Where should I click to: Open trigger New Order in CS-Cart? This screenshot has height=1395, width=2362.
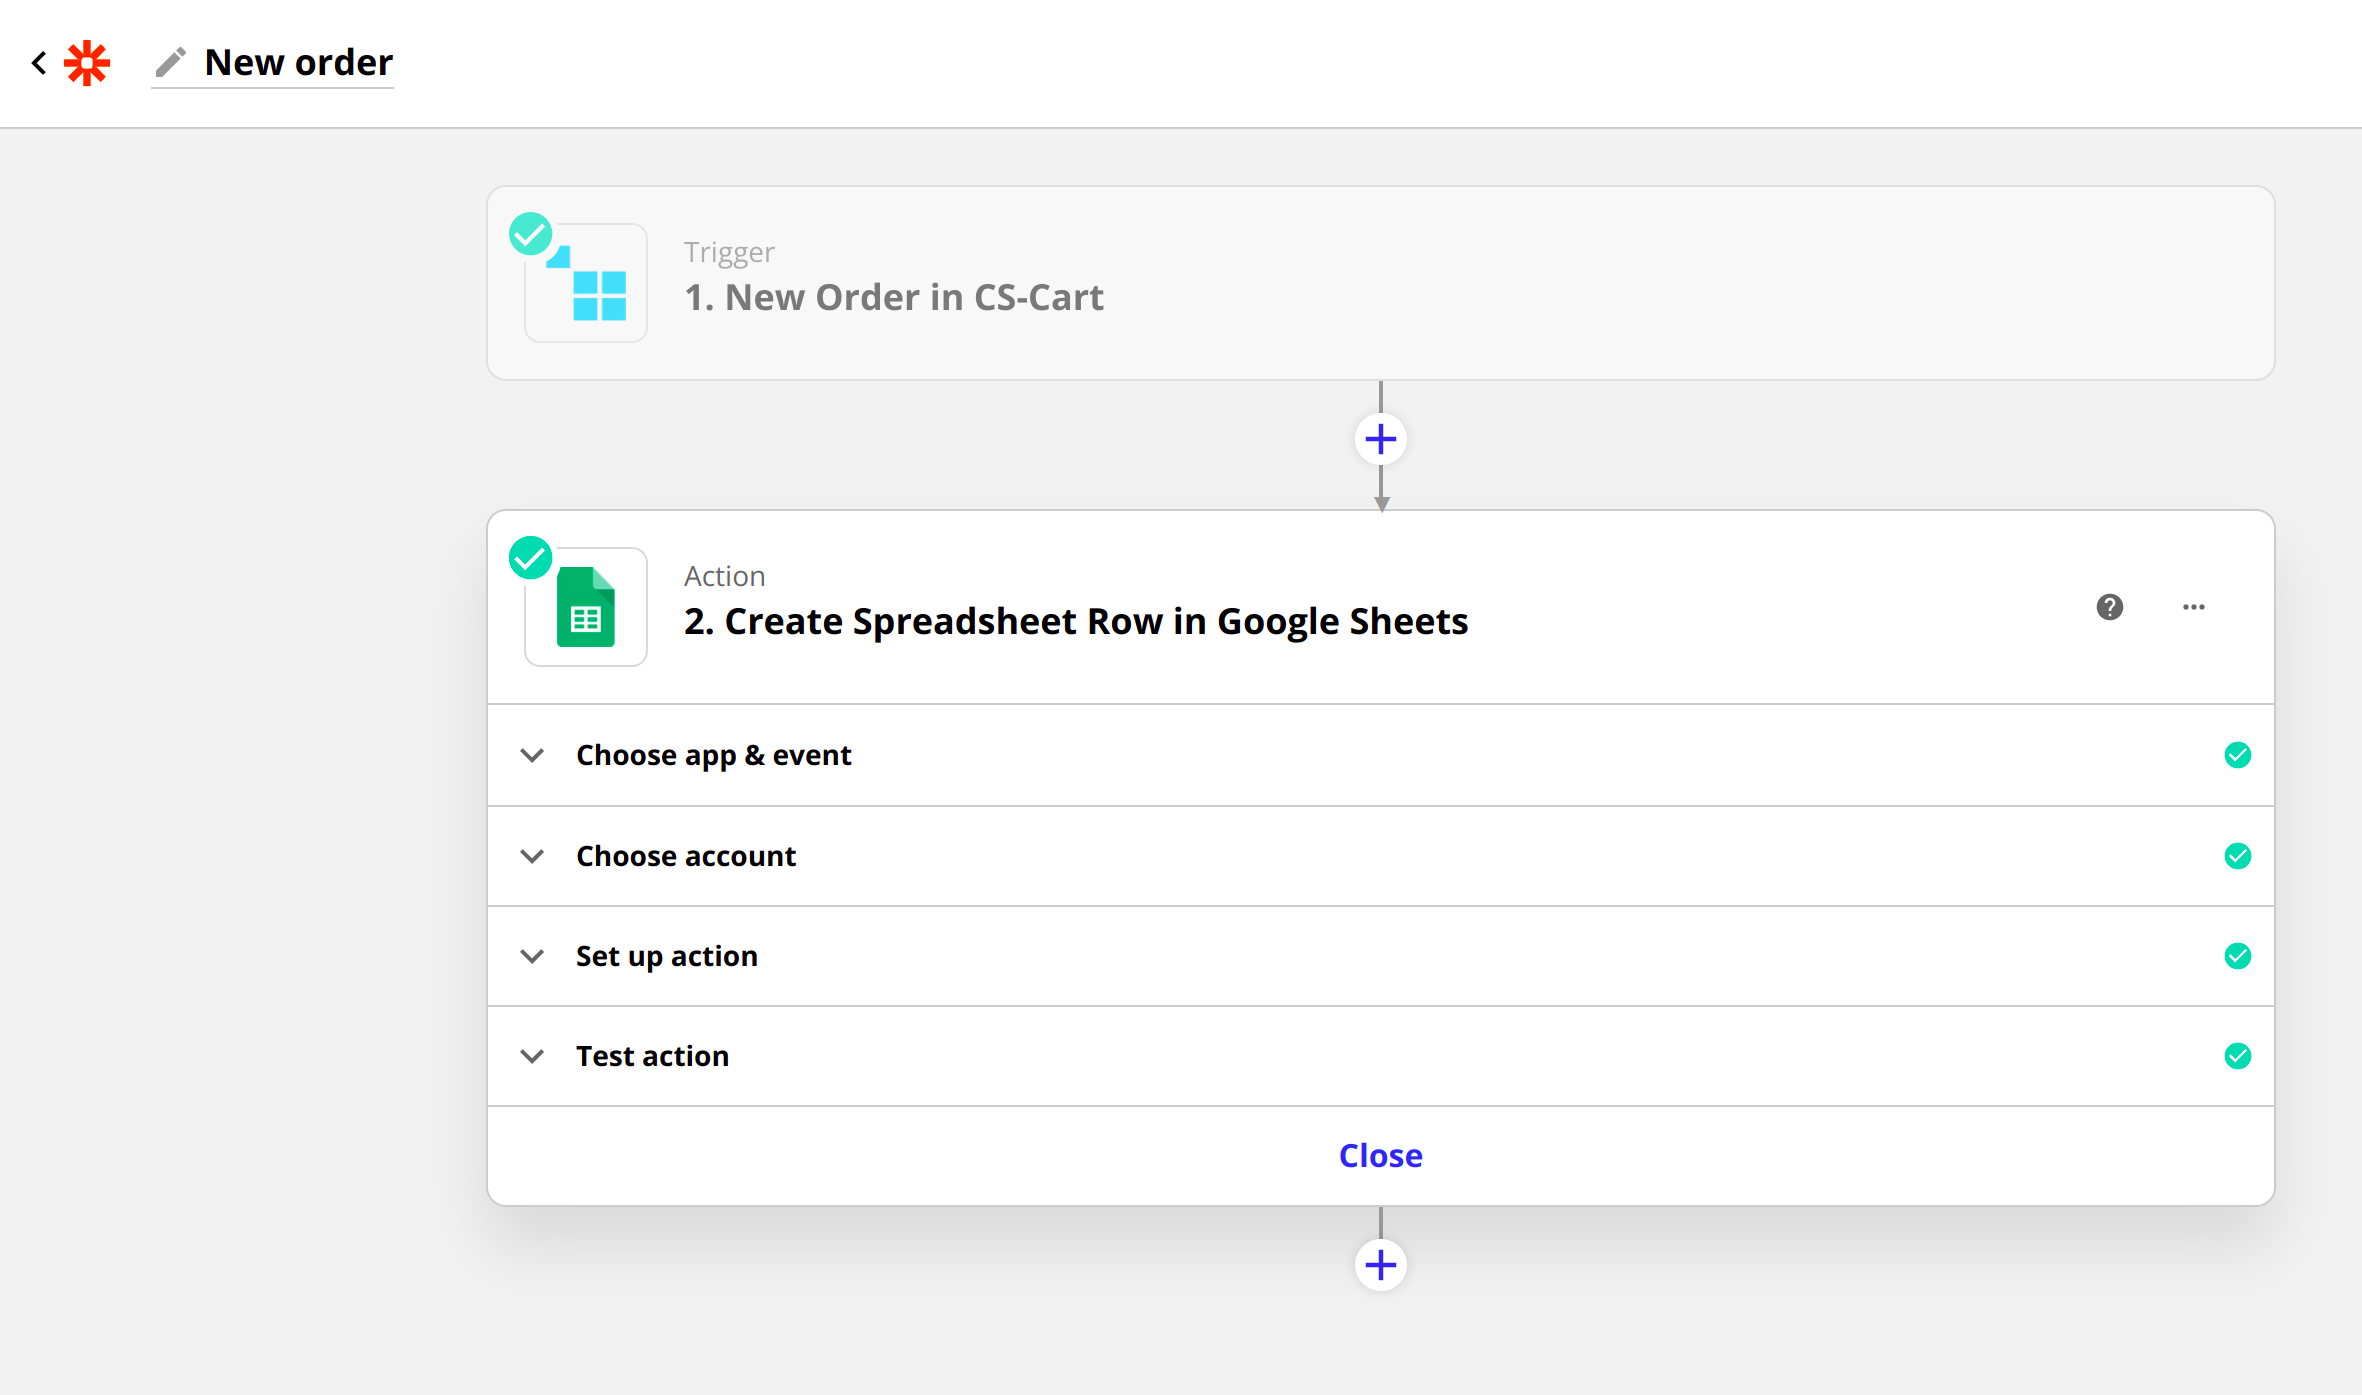[x=893, y=297]
